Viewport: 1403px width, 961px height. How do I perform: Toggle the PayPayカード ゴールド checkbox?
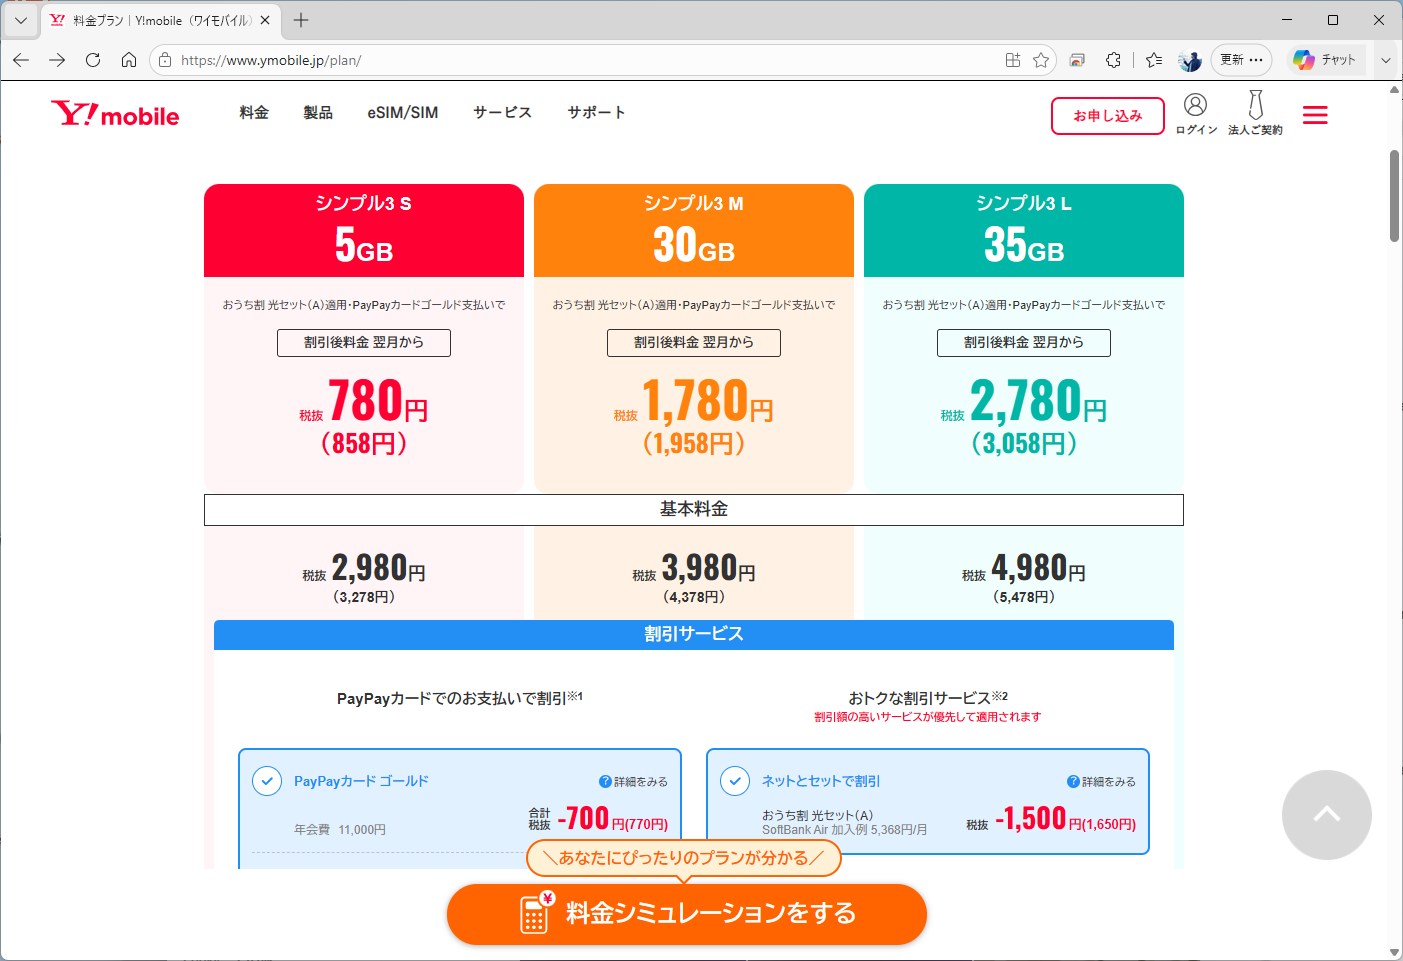(267, 781)
